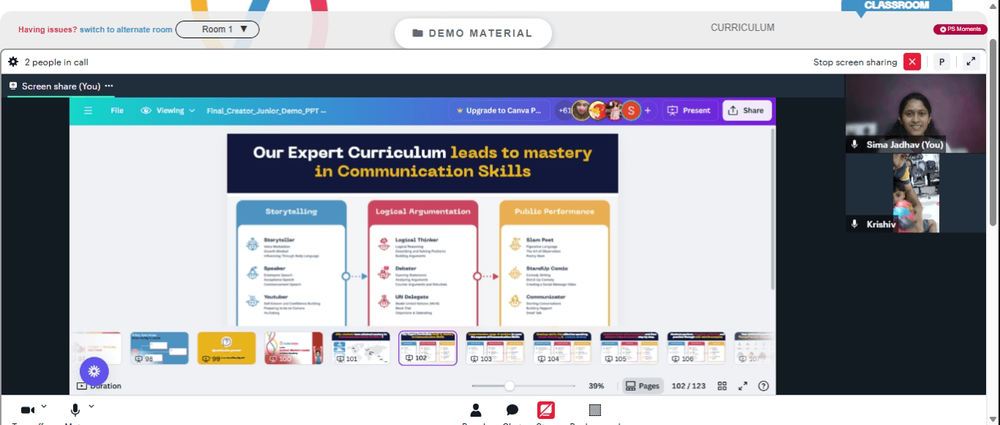The width and height of the screenshot is (1000, 425).
Task: Click Sima Jadhav (You) video tile
Action: click(915, 114)
